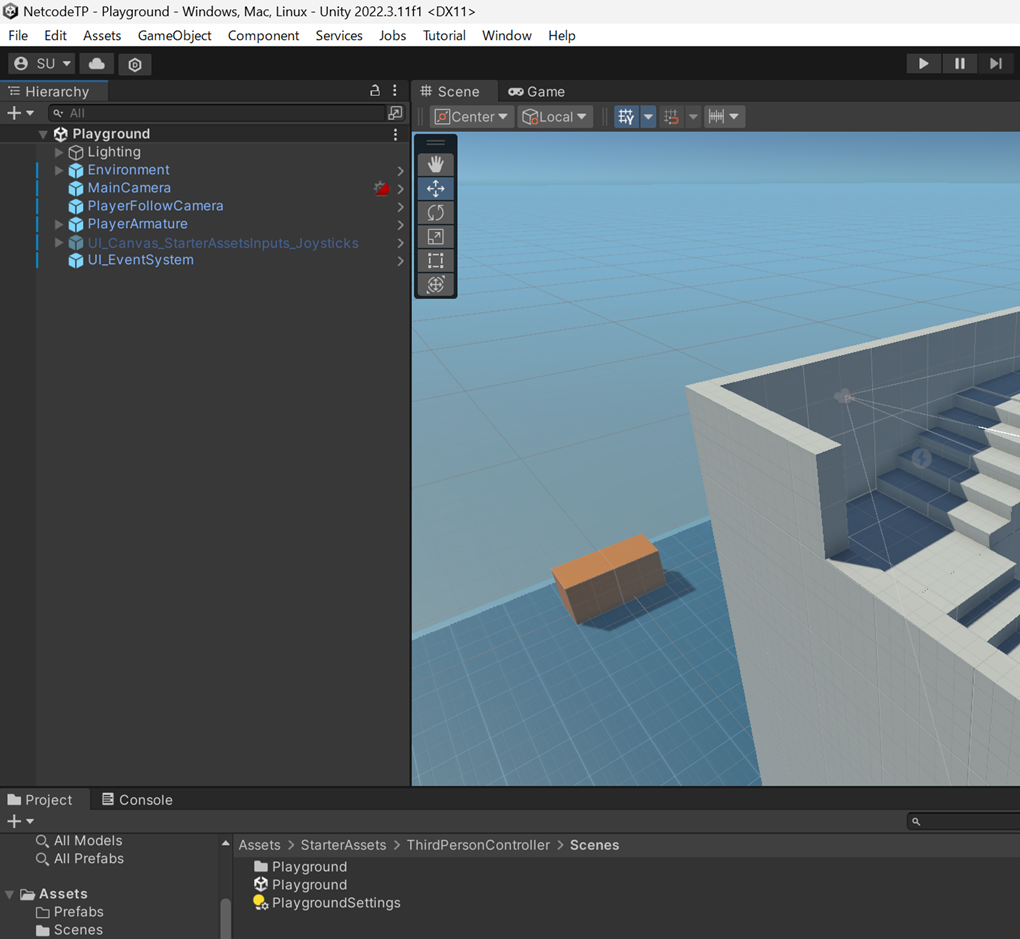Select the Rotate tool
This screenshot has width=1020, height=939.
coord(436,212)
